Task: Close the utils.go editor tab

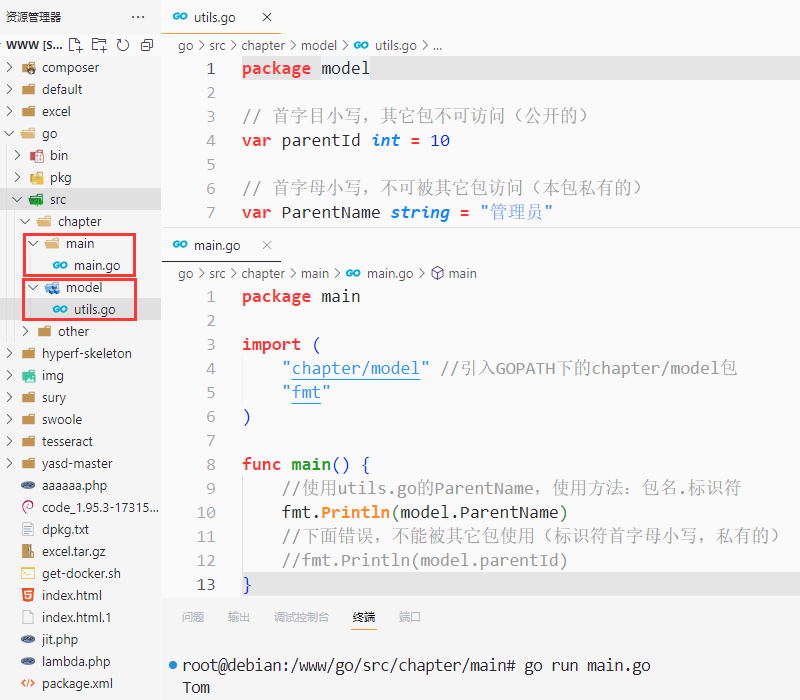Action: [267, 17]
